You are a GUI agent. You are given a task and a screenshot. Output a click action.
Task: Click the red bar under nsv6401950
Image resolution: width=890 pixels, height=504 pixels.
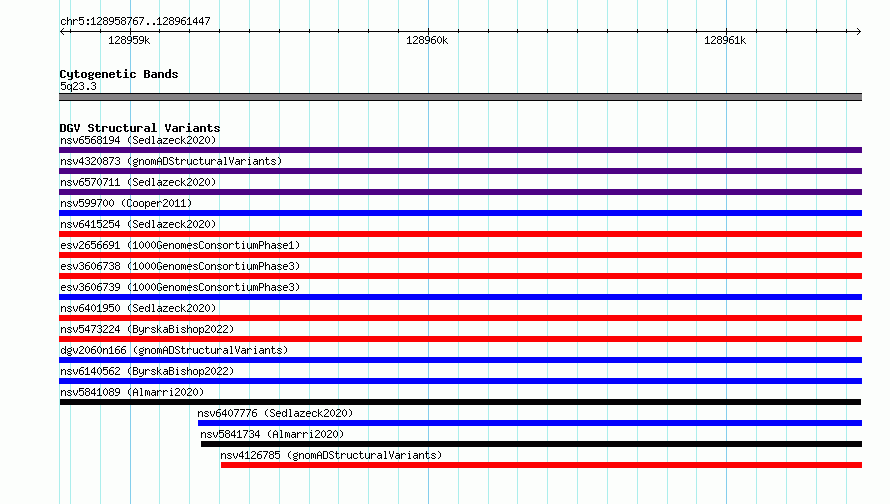click(460, 318)
